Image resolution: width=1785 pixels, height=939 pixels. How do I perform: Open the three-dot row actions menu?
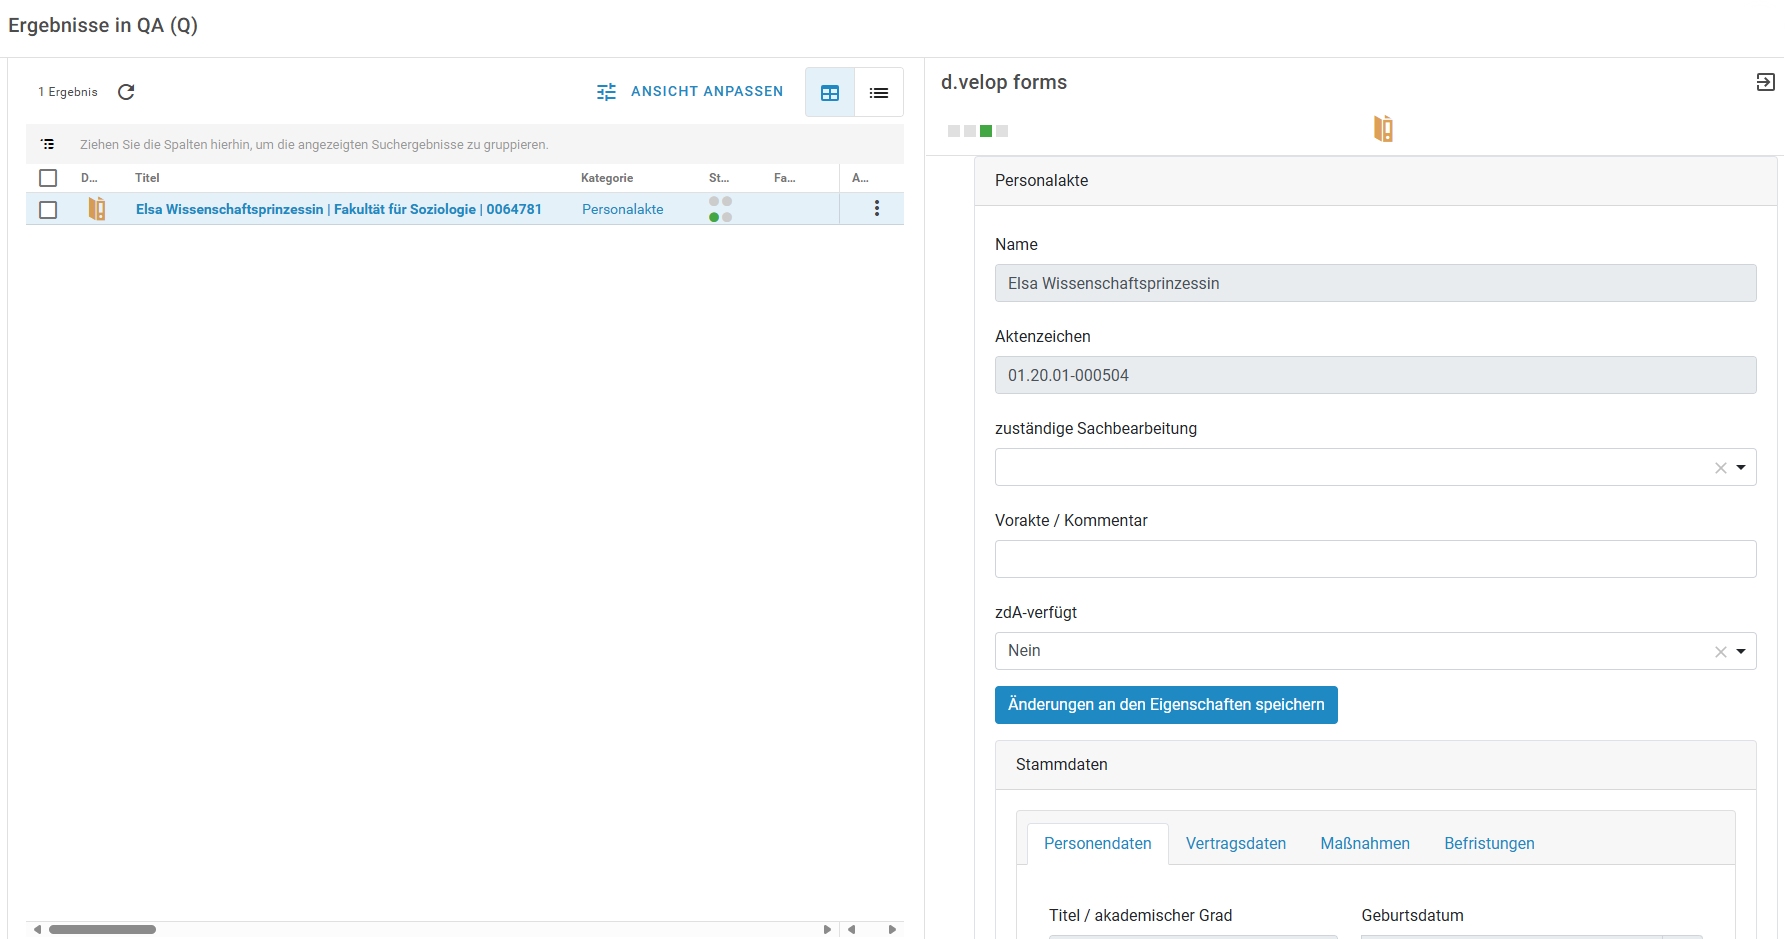point(877,208)
